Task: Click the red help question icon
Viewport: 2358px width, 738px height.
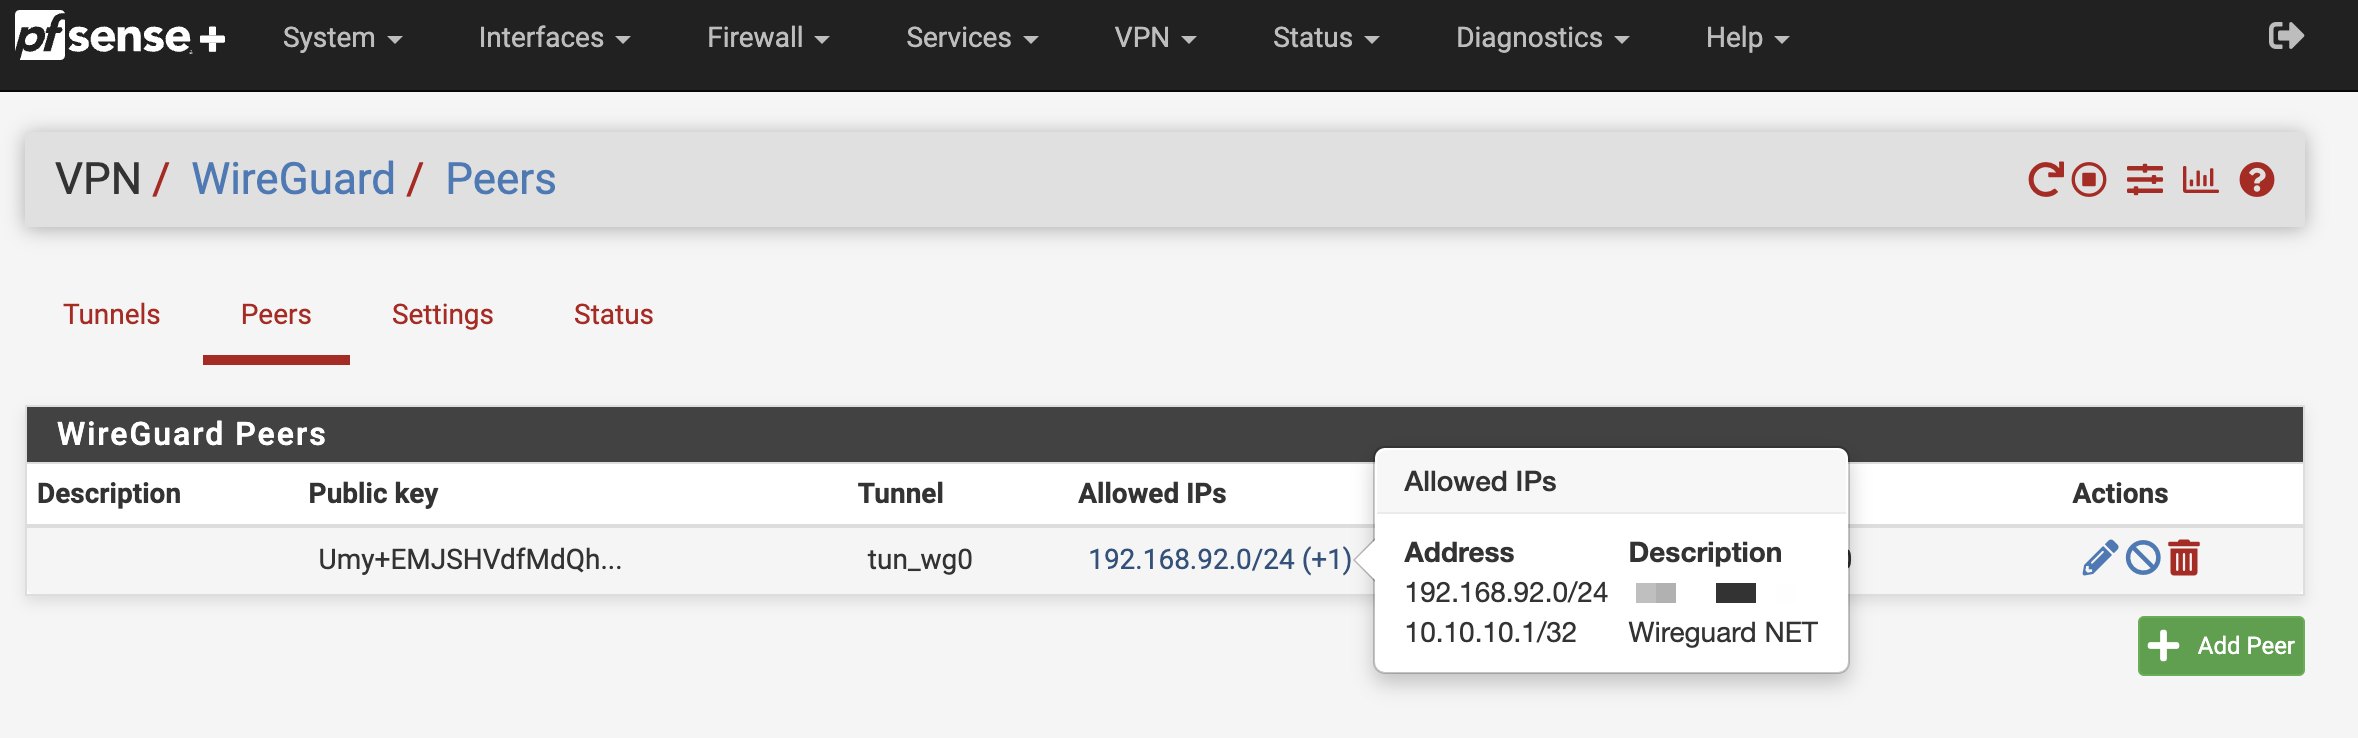Action: [x=2257, y=180]
